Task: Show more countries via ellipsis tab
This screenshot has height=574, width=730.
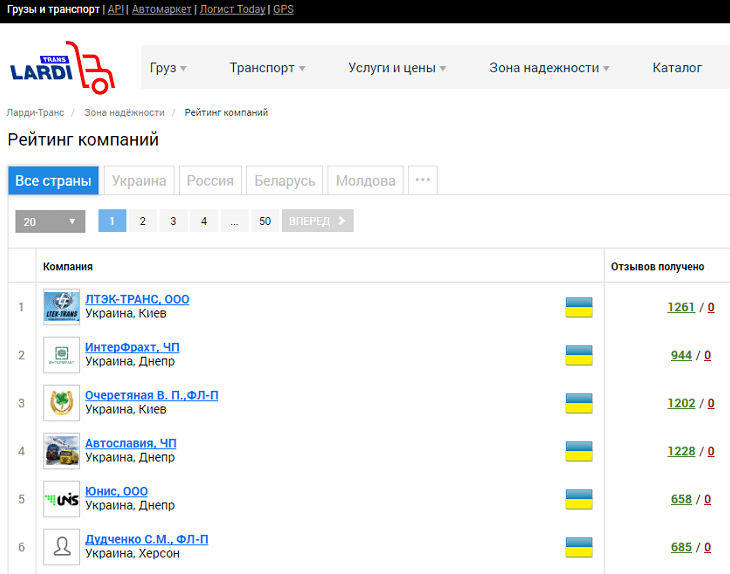Action: (423, 180)
